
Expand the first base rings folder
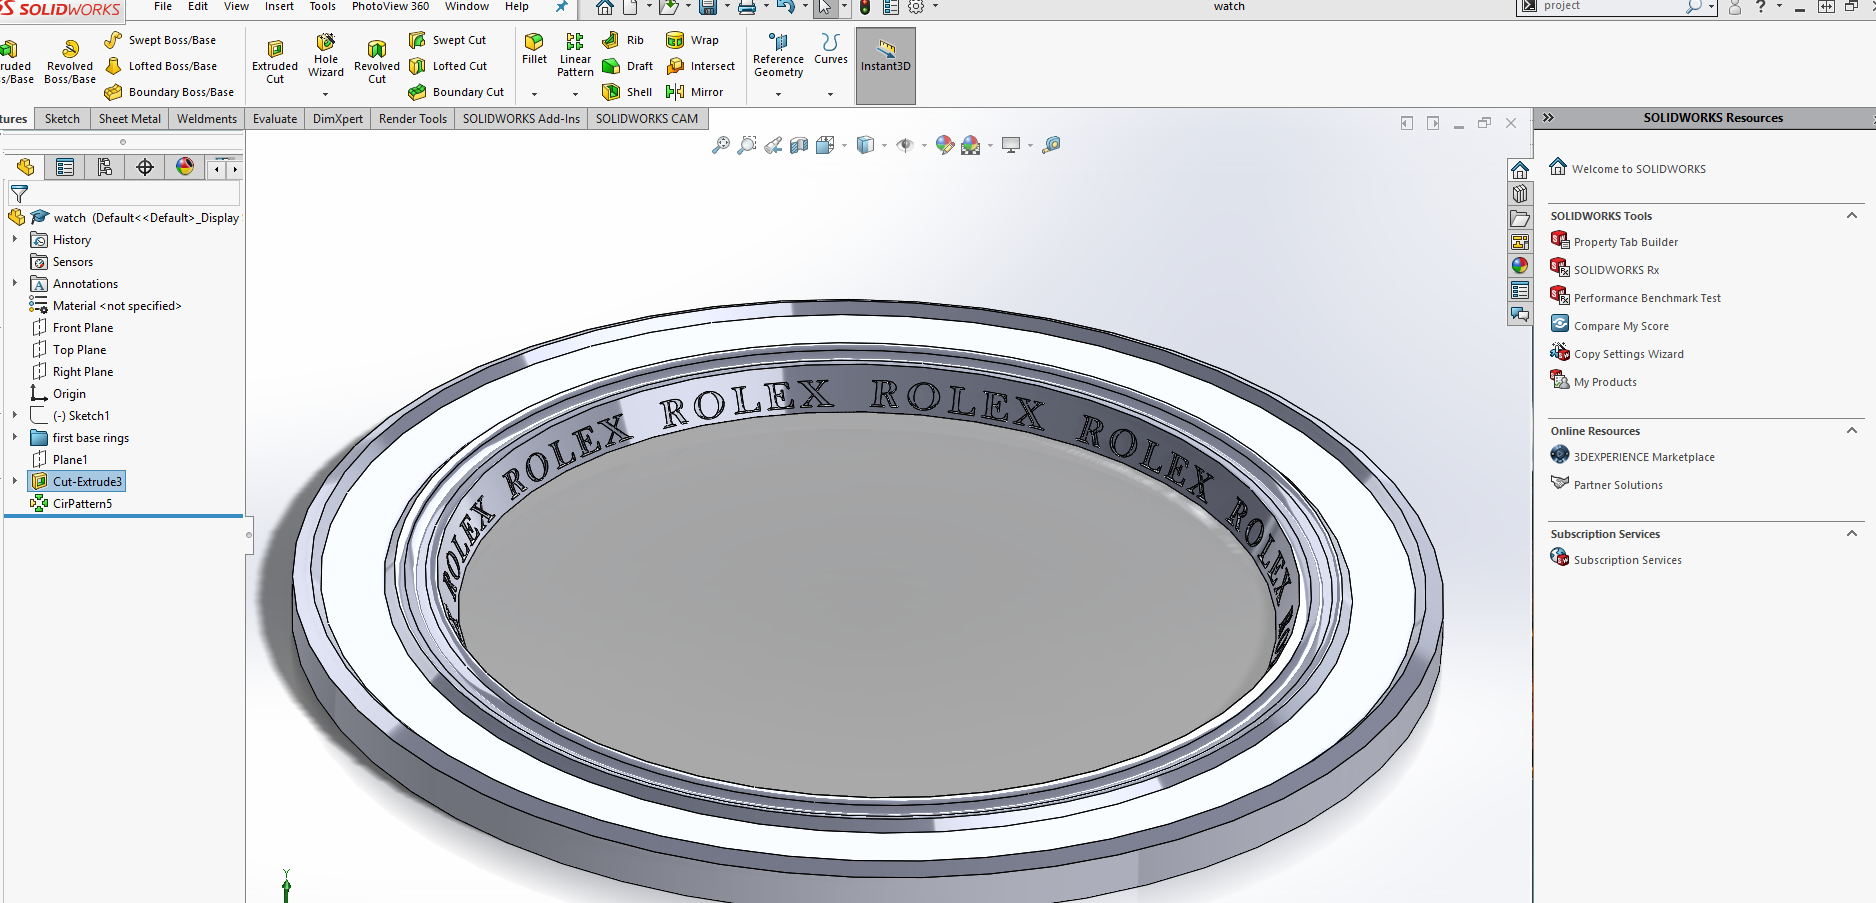pyautogui.click(x=15, y=438)
